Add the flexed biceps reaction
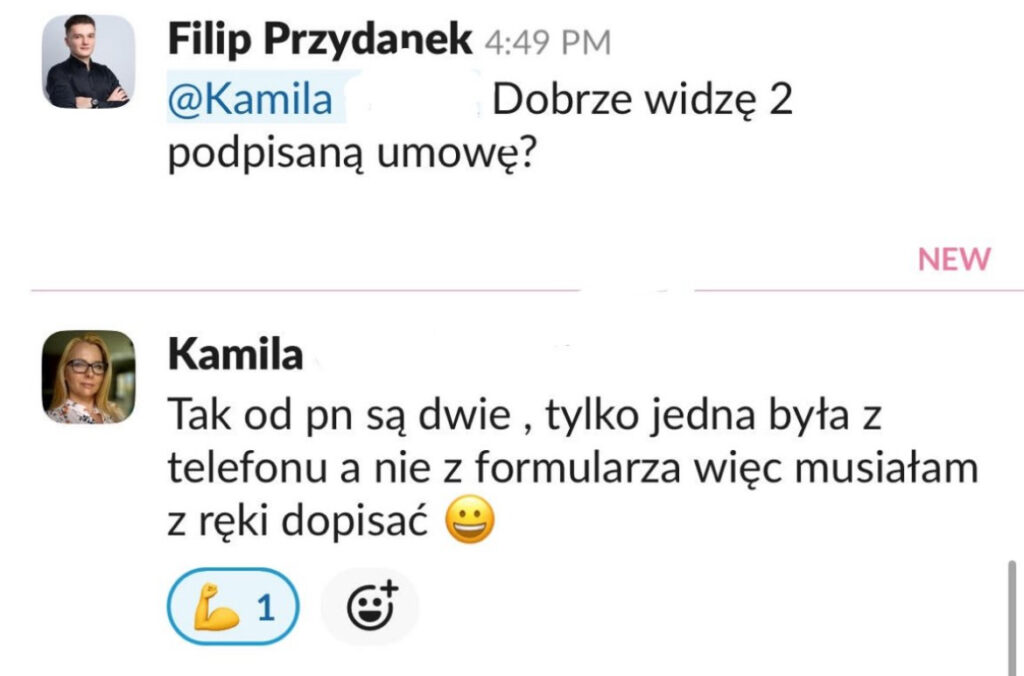The image size is (1024, 676). click(233, 607)
